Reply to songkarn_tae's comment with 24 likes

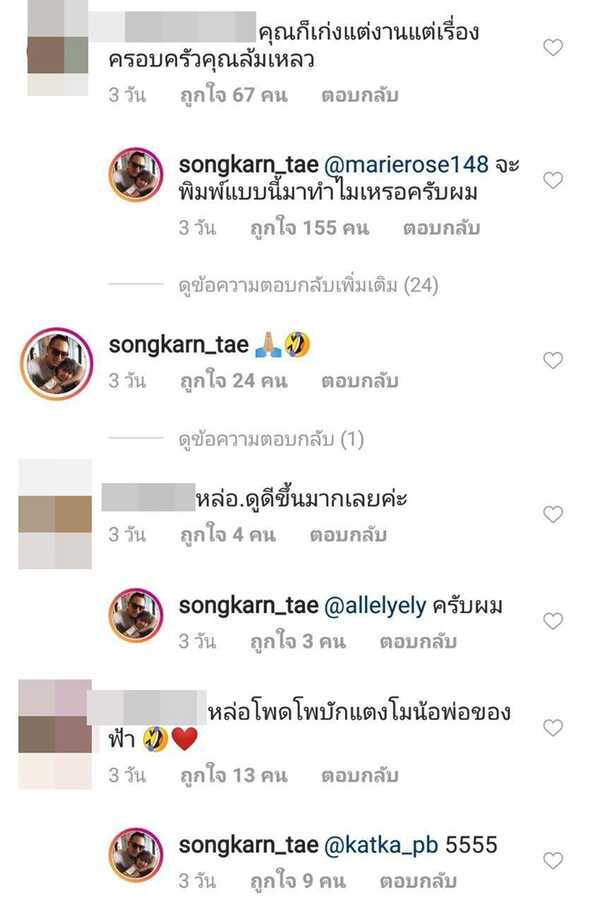tap(360, 381)
